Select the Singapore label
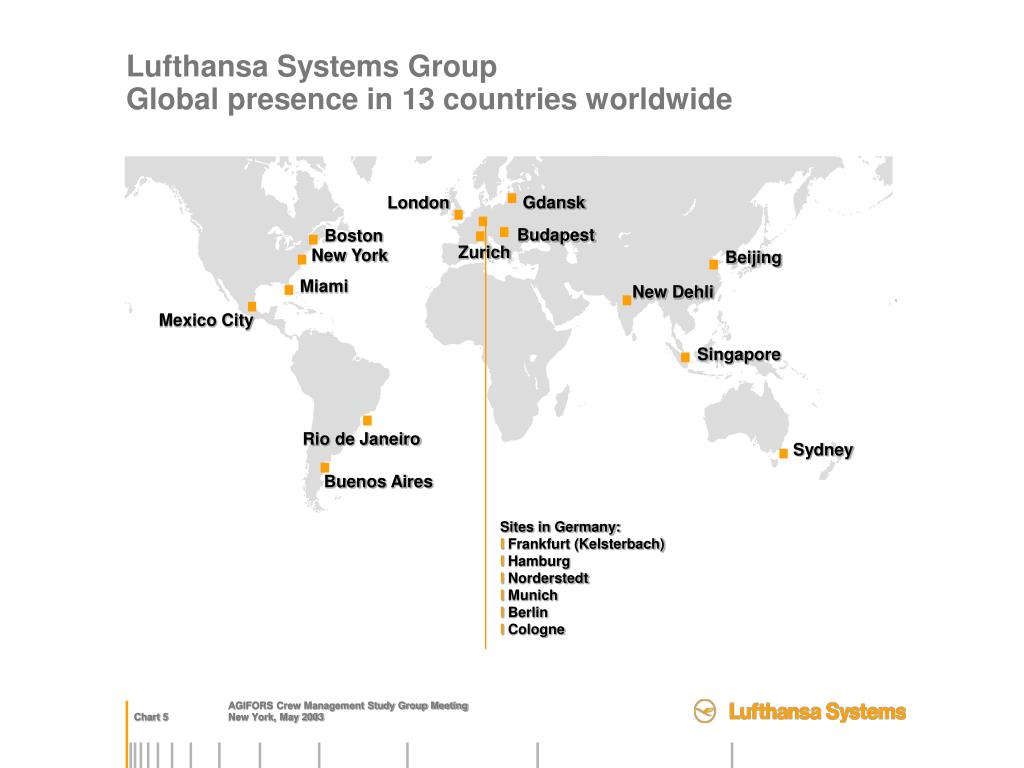 pos(739,355)
